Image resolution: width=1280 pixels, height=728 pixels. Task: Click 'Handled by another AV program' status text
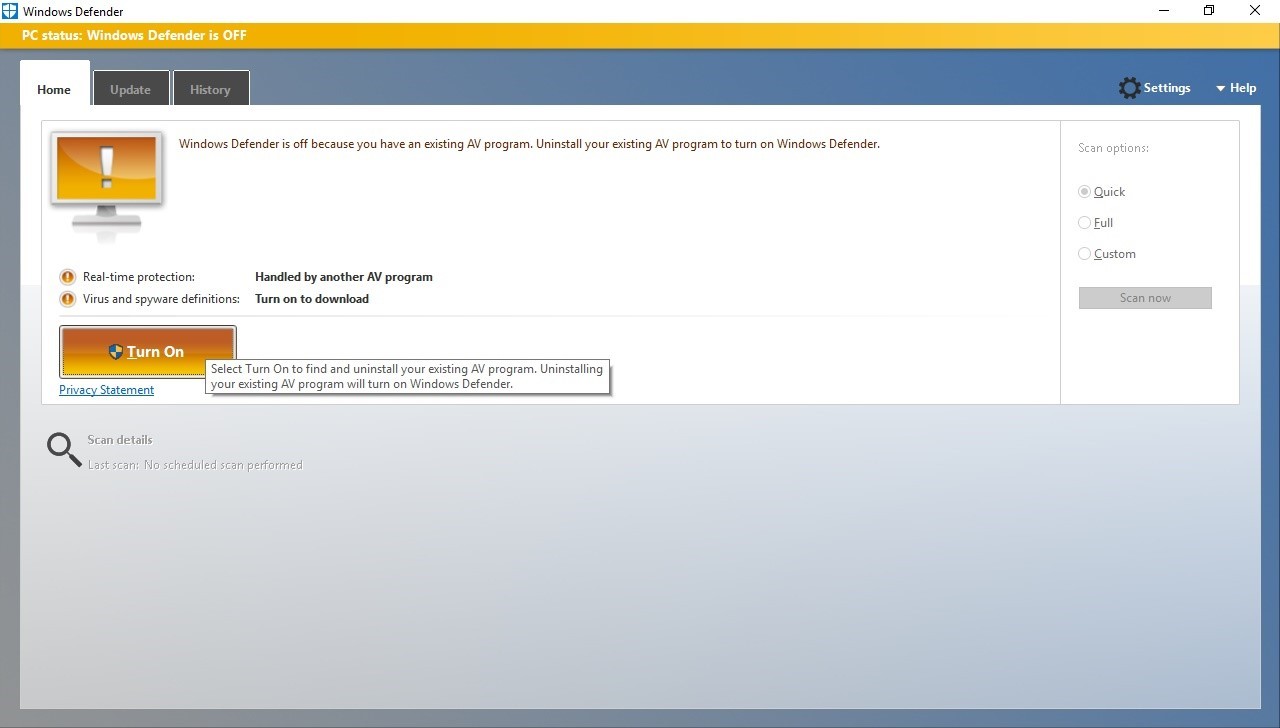pyautogui.click(x=344, y=277)
